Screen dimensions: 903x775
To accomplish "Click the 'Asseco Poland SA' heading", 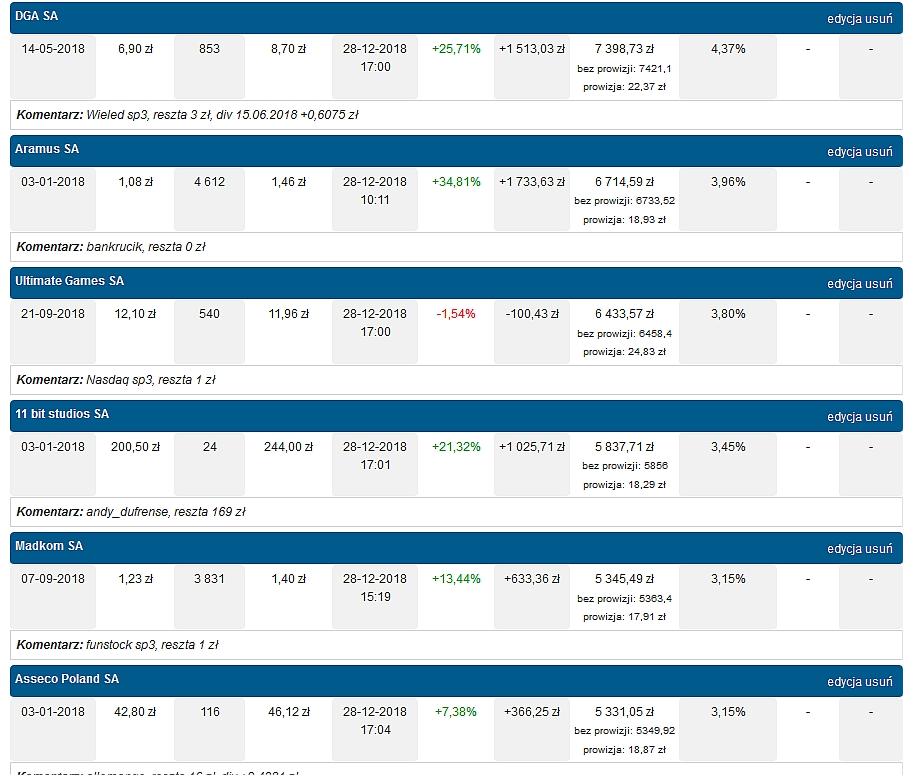I will 67,679.
